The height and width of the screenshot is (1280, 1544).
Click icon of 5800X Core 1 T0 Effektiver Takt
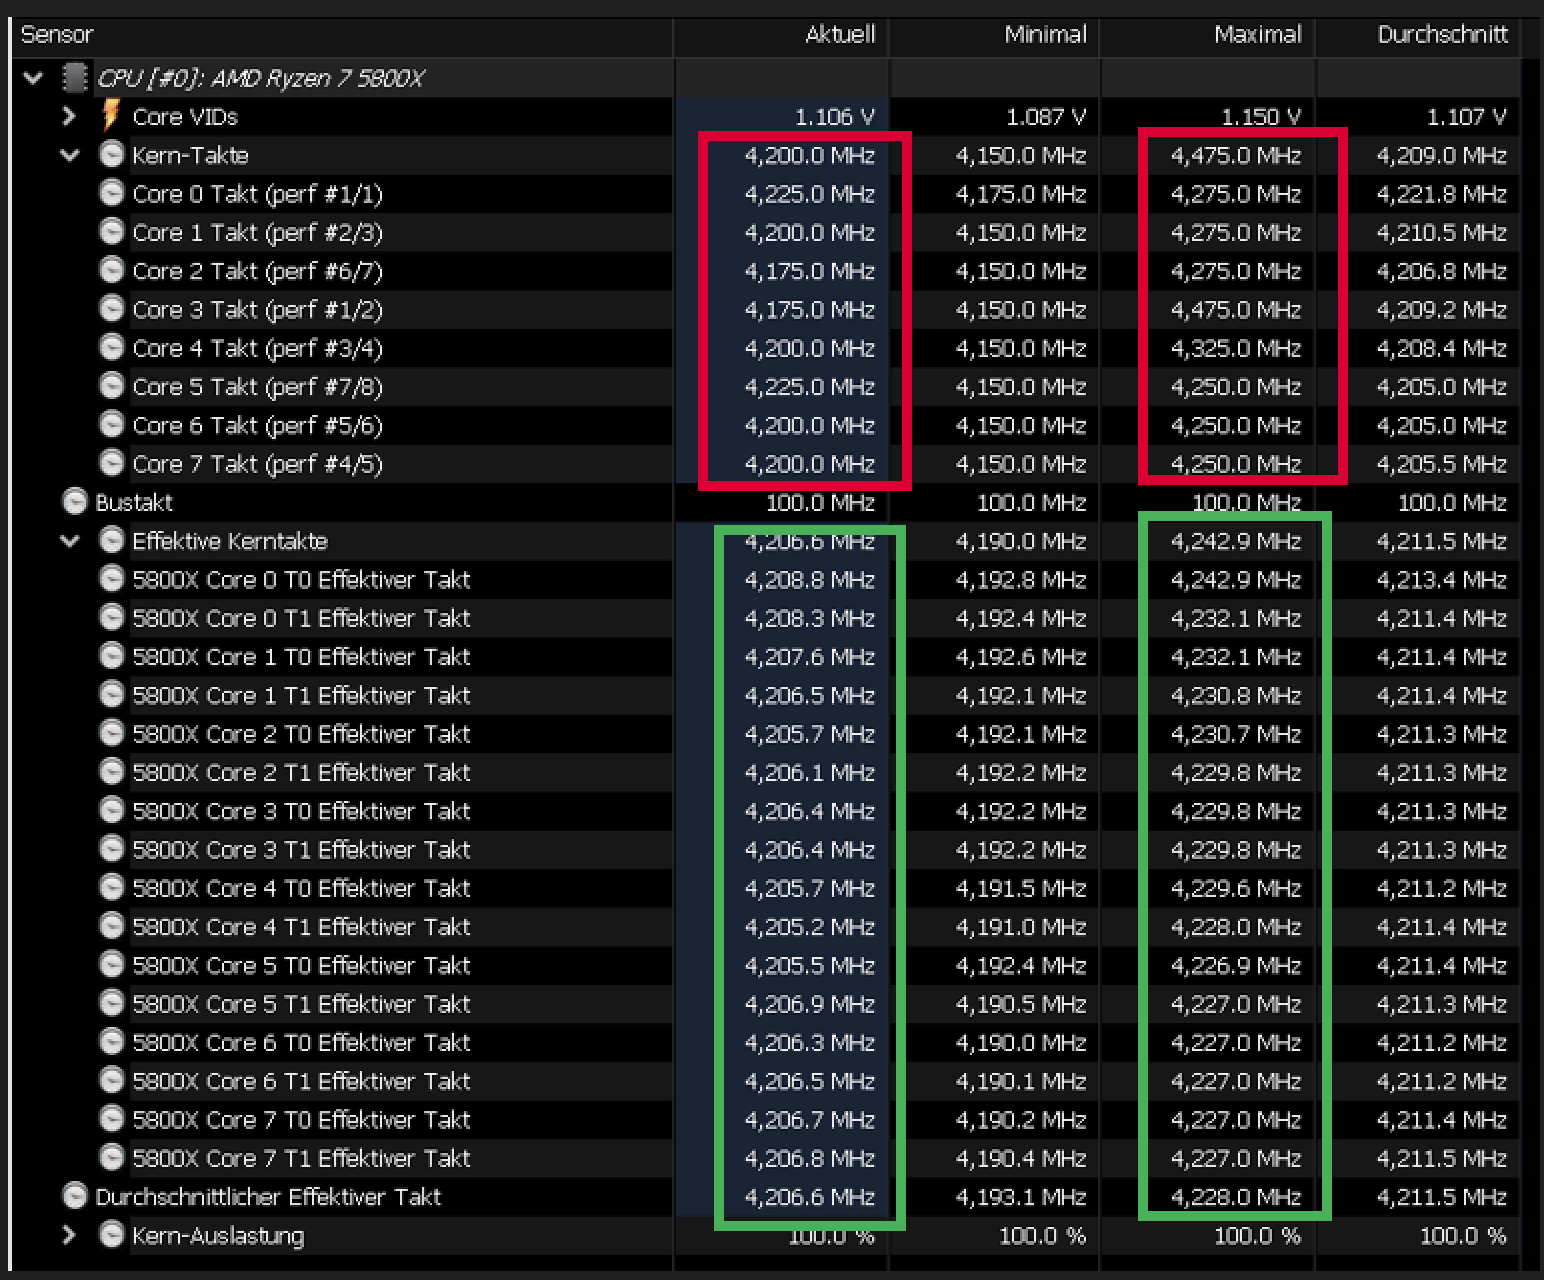point(112,656)
